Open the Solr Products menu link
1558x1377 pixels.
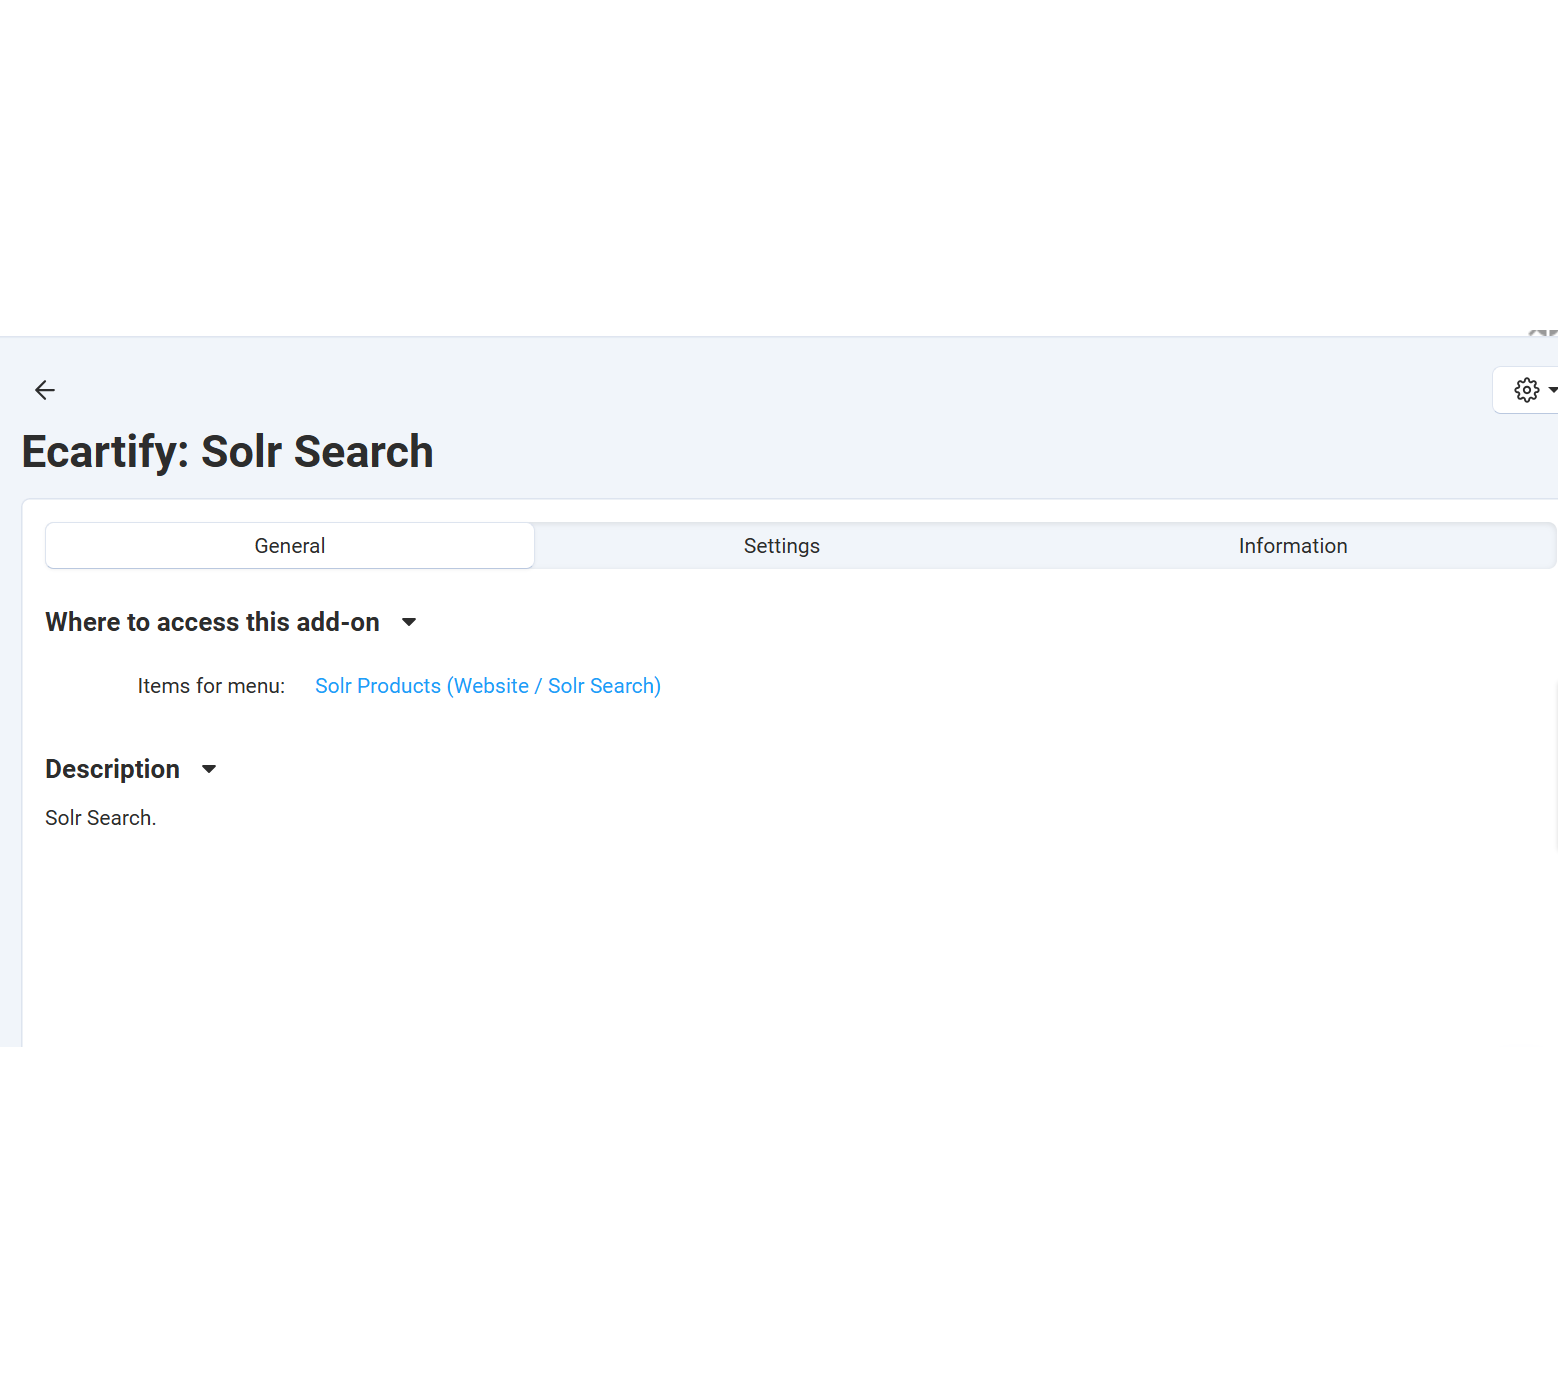[x=487, y=686]
